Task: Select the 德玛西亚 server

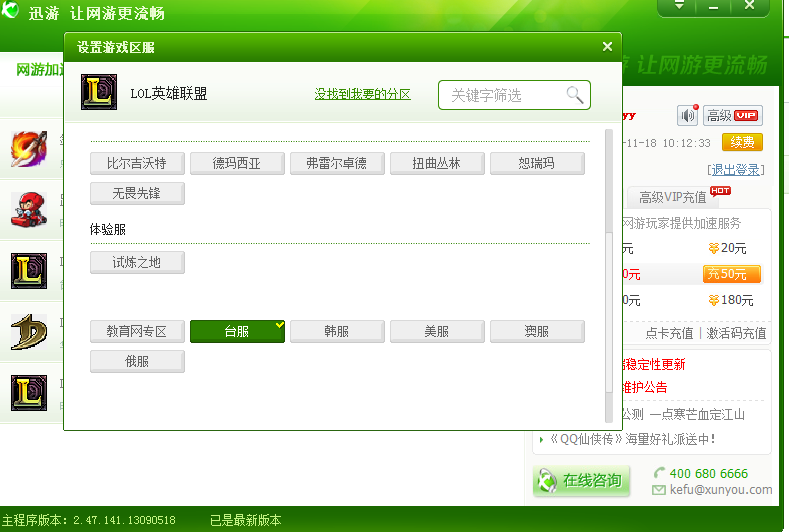Action: click(x=237, y=164)
